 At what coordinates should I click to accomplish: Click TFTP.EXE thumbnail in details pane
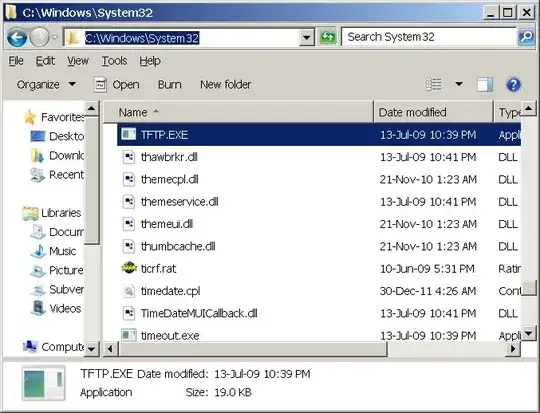coord(44,383)
